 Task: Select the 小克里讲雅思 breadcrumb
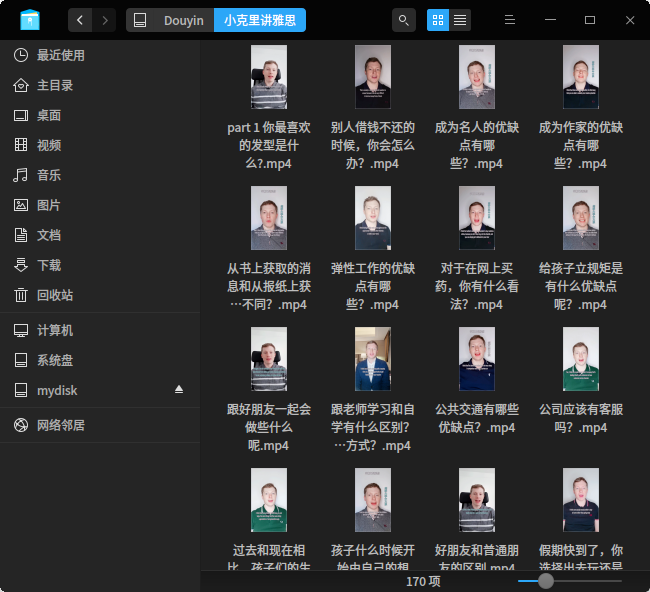[x=260, y=20]
